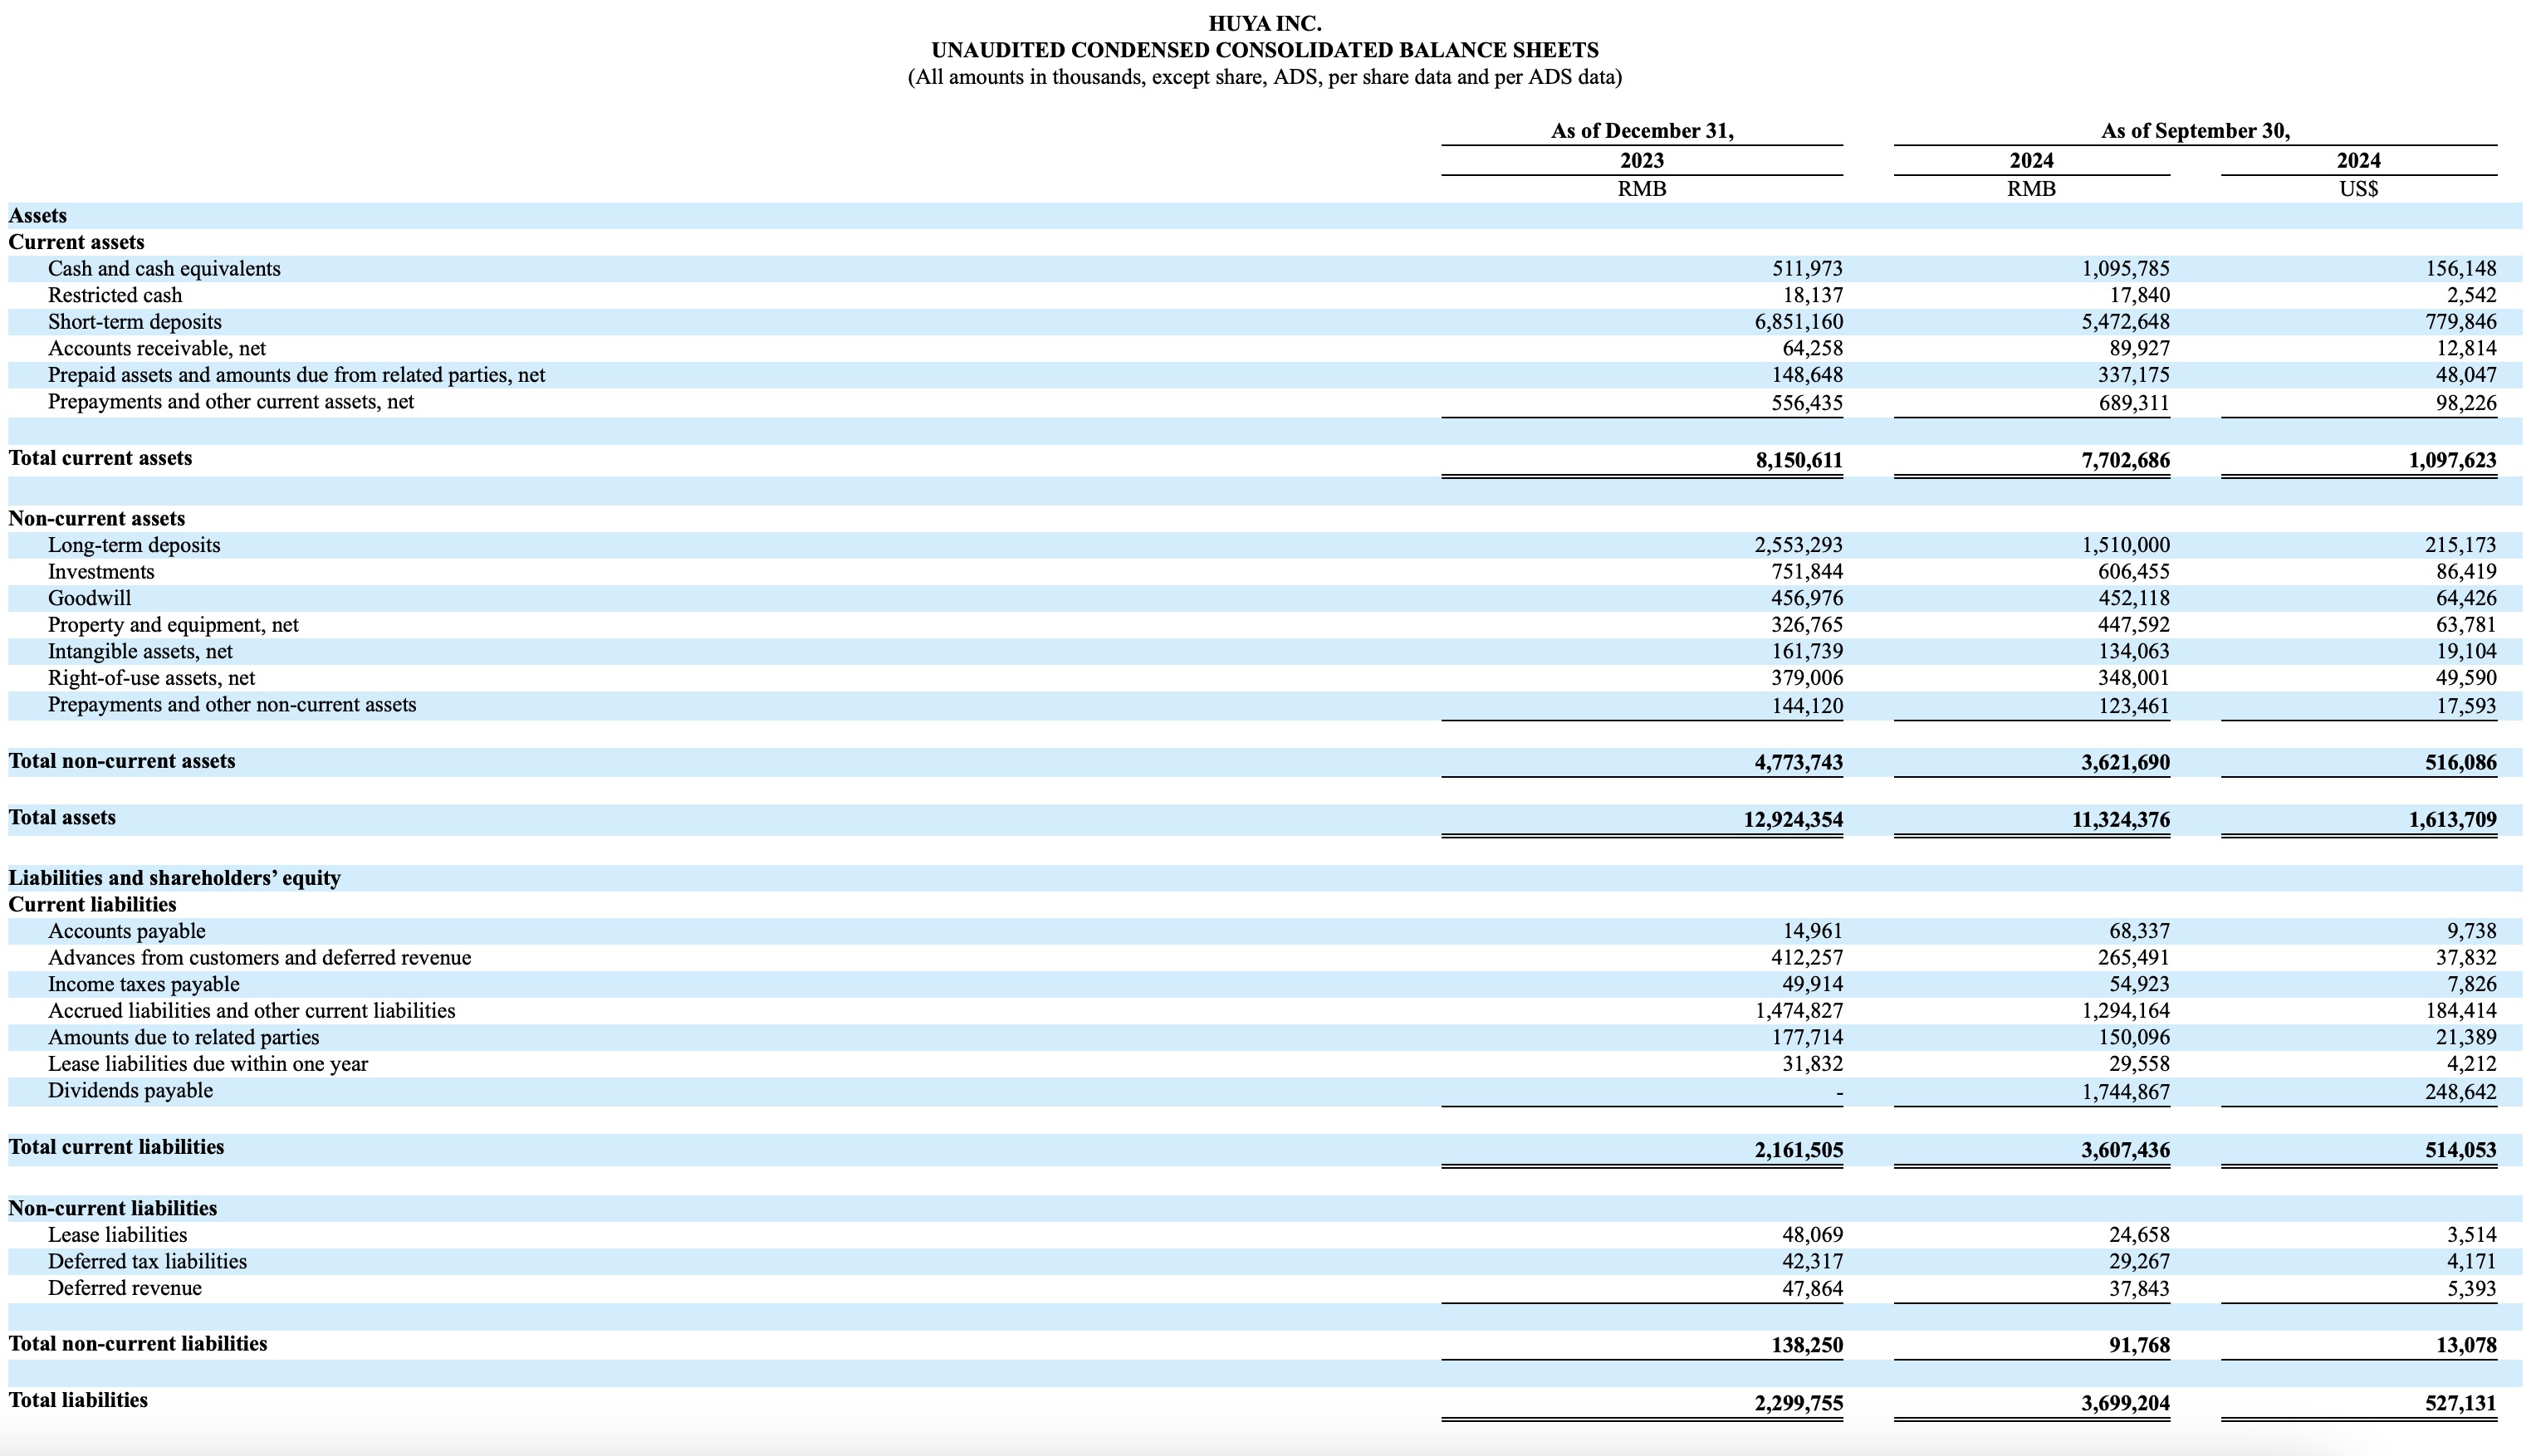Select short-term deposits US$ value 779,846
This screenshot has height=1456, width=2536.
tap(2460, 322)
